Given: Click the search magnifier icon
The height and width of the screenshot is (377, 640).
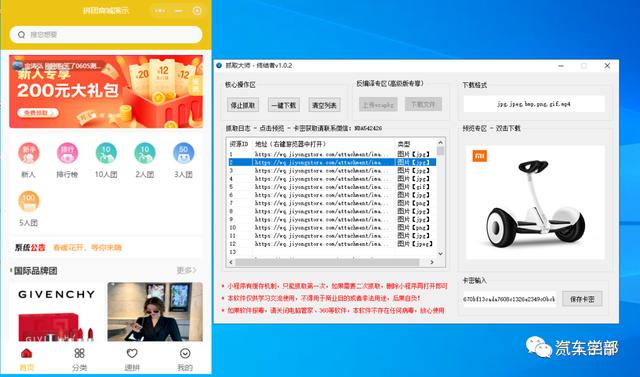Looking at the screenshot, I should 21,35.
